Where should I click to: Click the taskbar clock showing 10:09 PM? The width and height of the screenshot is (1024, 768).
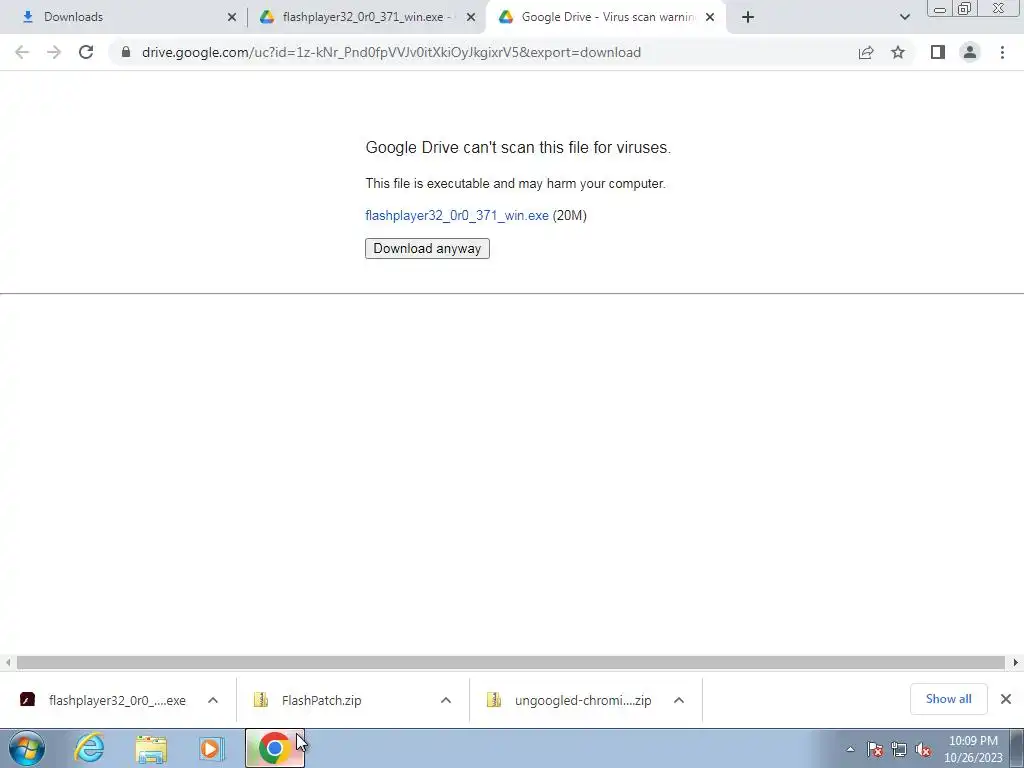pos(973,749)
